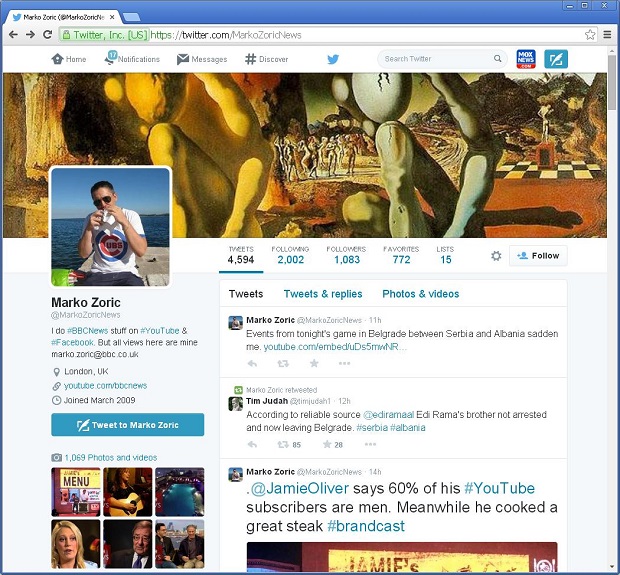620x575 pixels.
Task: Click the compose new tweet icon
Action: [x=556, y=59]
